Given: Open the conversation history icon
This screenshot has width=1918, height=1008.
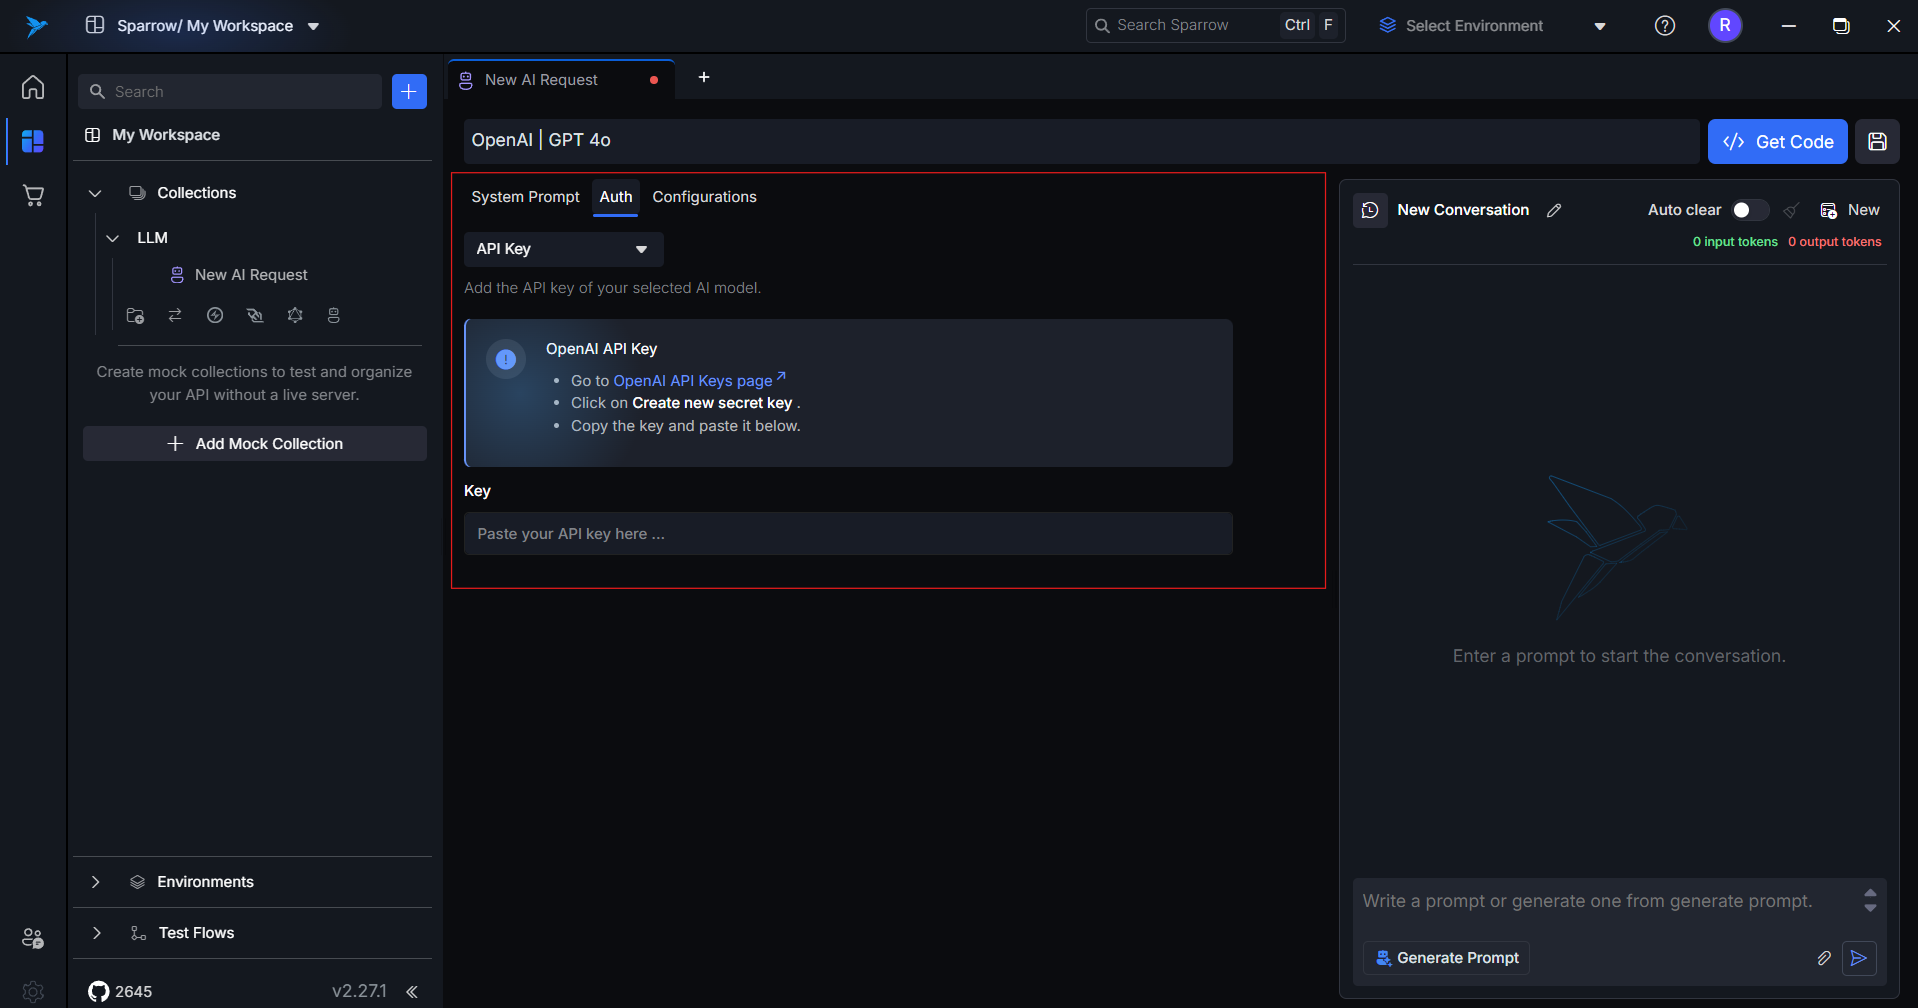Looking at the screenshot, I should [x=1370, y=210].
